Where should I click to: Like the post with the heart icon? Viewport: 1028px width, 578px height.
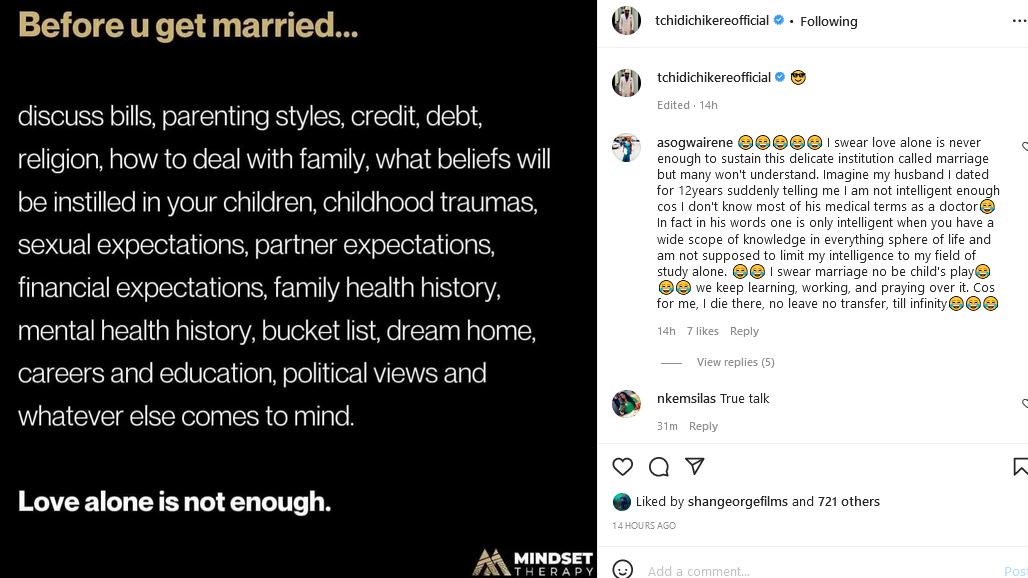click(x=623, y=467)
